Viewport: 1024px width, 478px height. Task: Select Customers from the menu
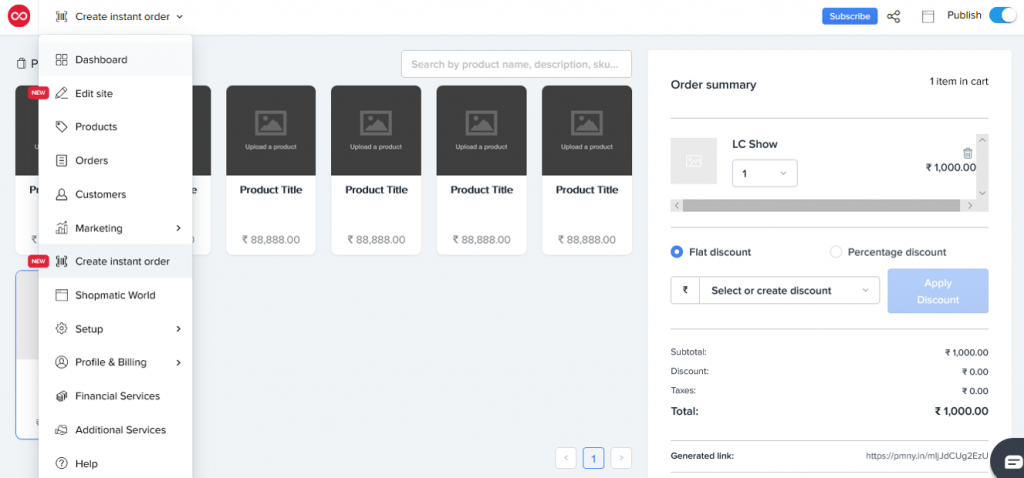click(x=116, y=195)
